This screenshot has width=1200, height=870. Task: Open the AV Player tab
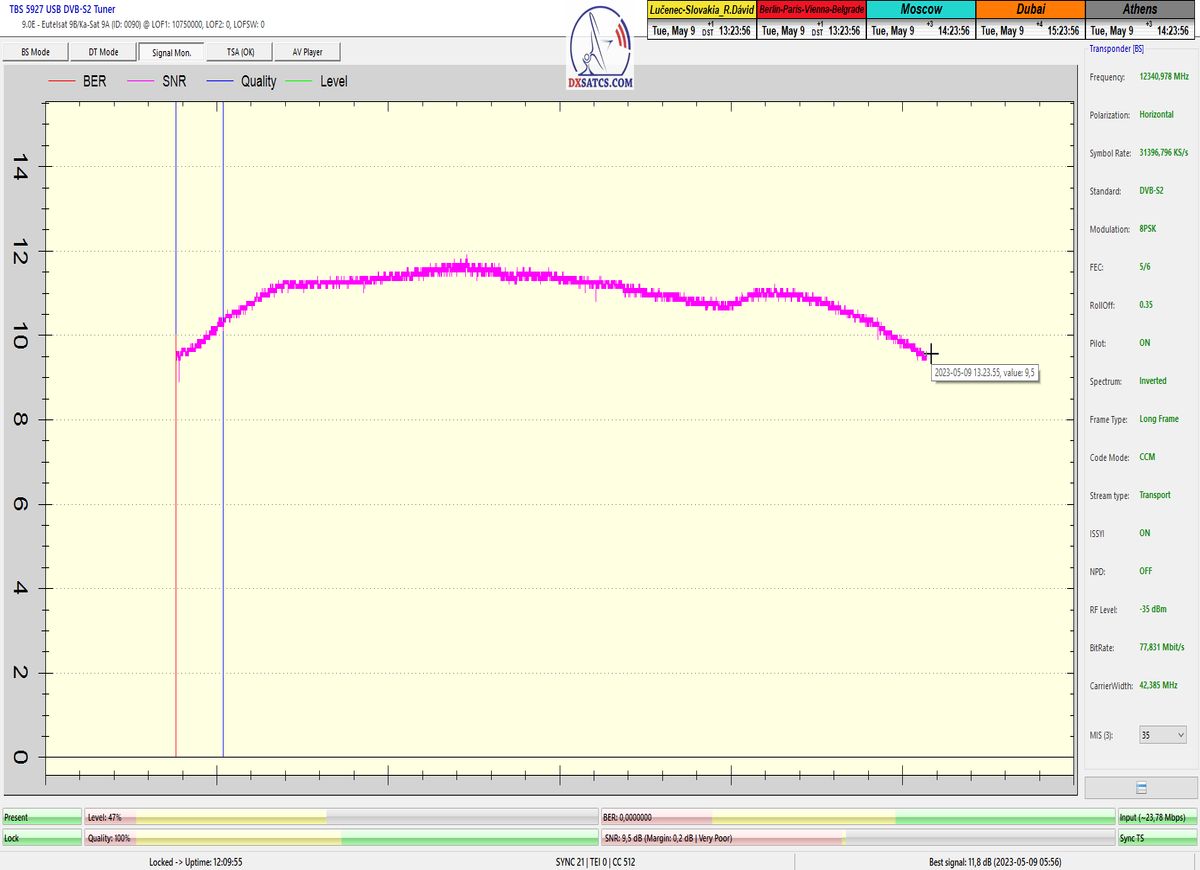pos(307,52)
